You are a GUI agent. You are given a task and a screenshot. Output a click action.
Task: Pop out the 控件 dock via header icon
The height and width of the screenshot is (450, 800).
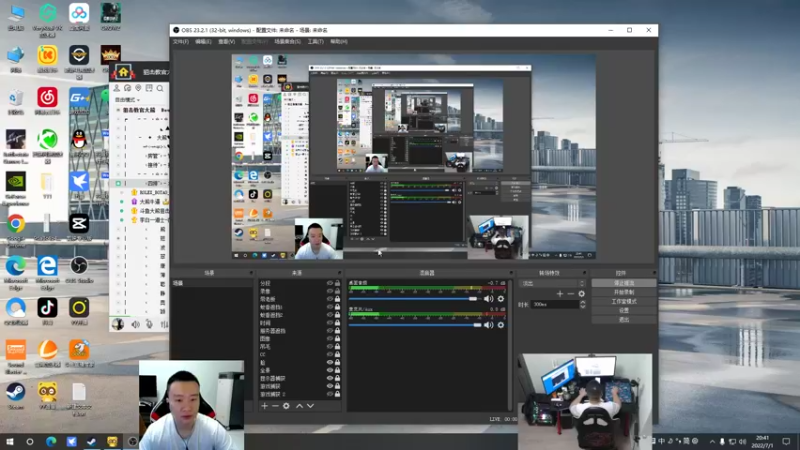pos(654,273)
